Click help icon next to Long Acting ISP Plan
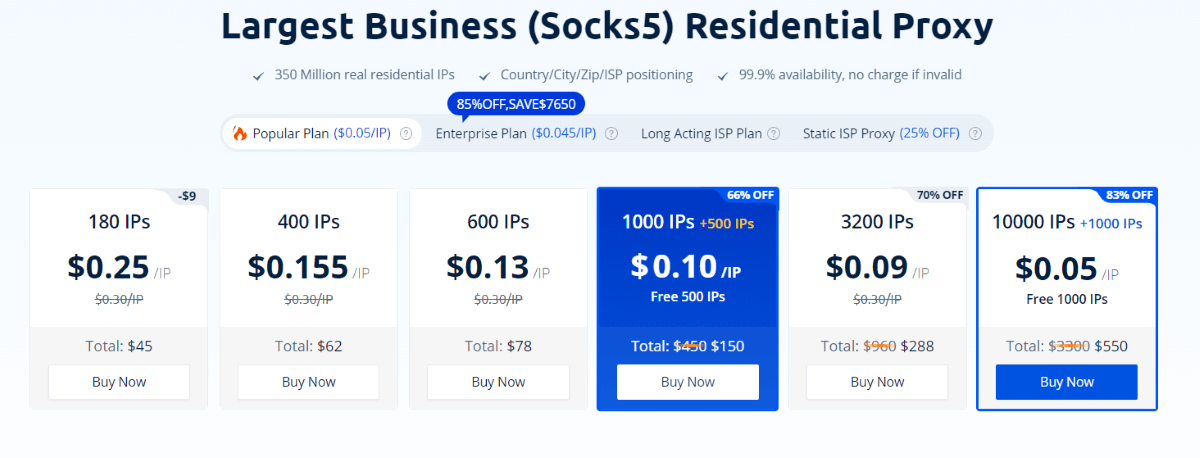Screen dimensions: 1200x458 pos(773,134)
